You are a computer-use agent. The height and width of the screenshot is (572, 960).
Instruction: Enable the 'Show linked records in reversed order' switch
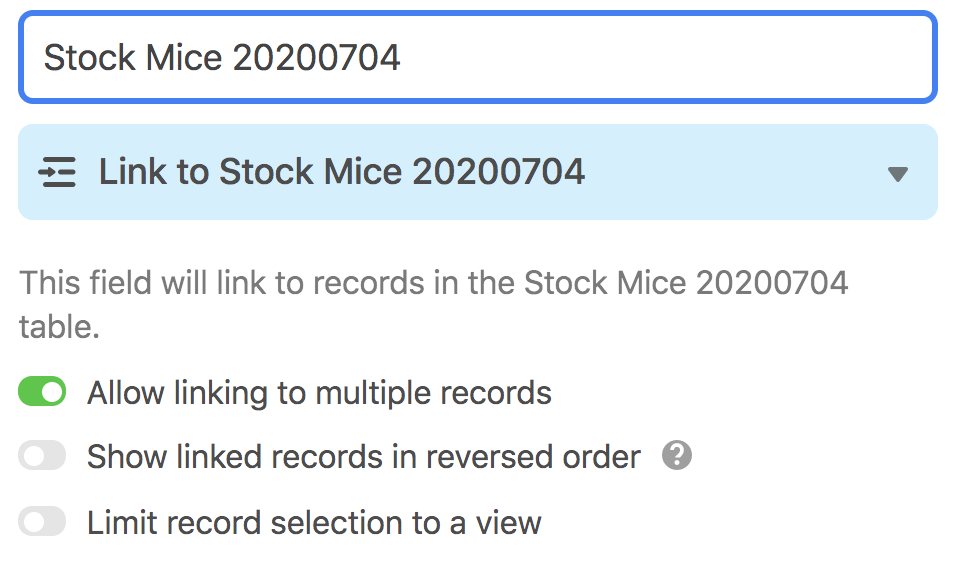pyautogui.click(x=42, y=456)
